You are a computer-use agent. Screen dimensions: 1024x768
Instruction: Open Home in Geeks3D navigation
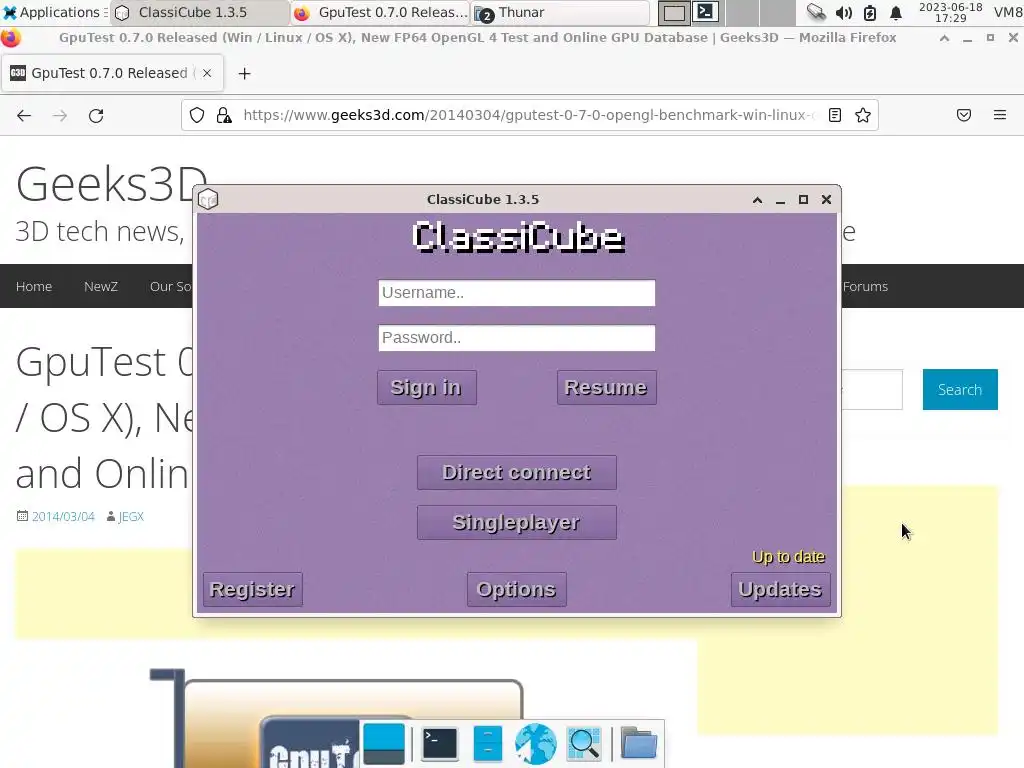coord(34,286)
